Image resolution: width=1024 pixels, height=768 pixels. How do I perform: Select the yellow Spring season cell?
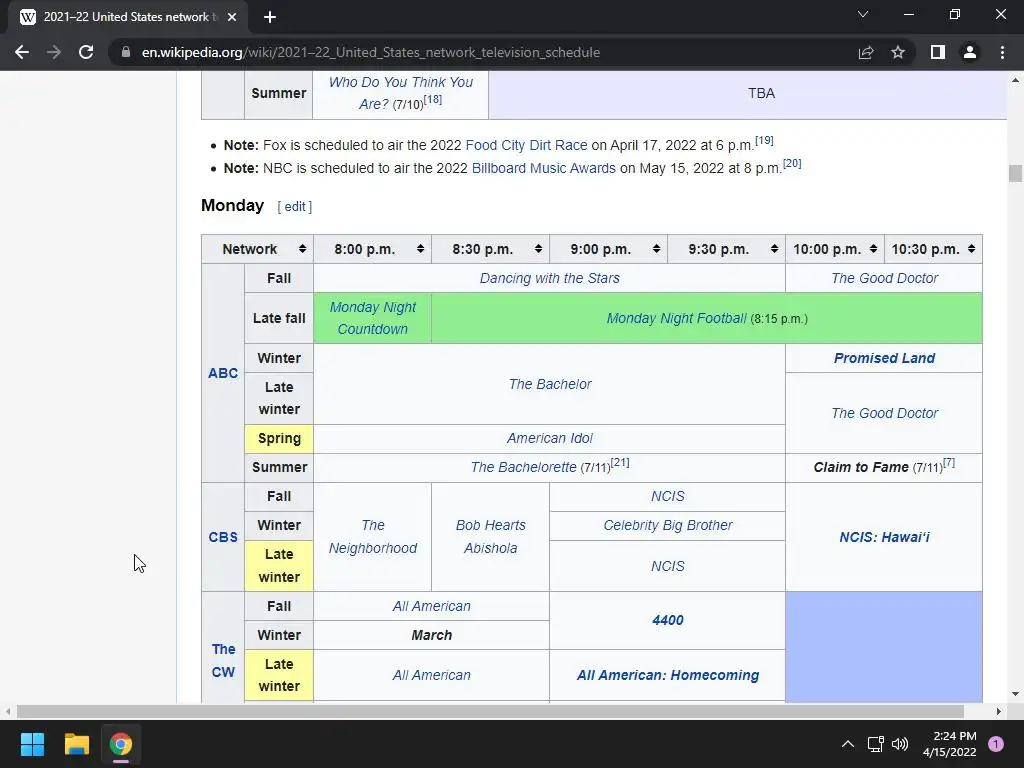[x=279, y=438]
